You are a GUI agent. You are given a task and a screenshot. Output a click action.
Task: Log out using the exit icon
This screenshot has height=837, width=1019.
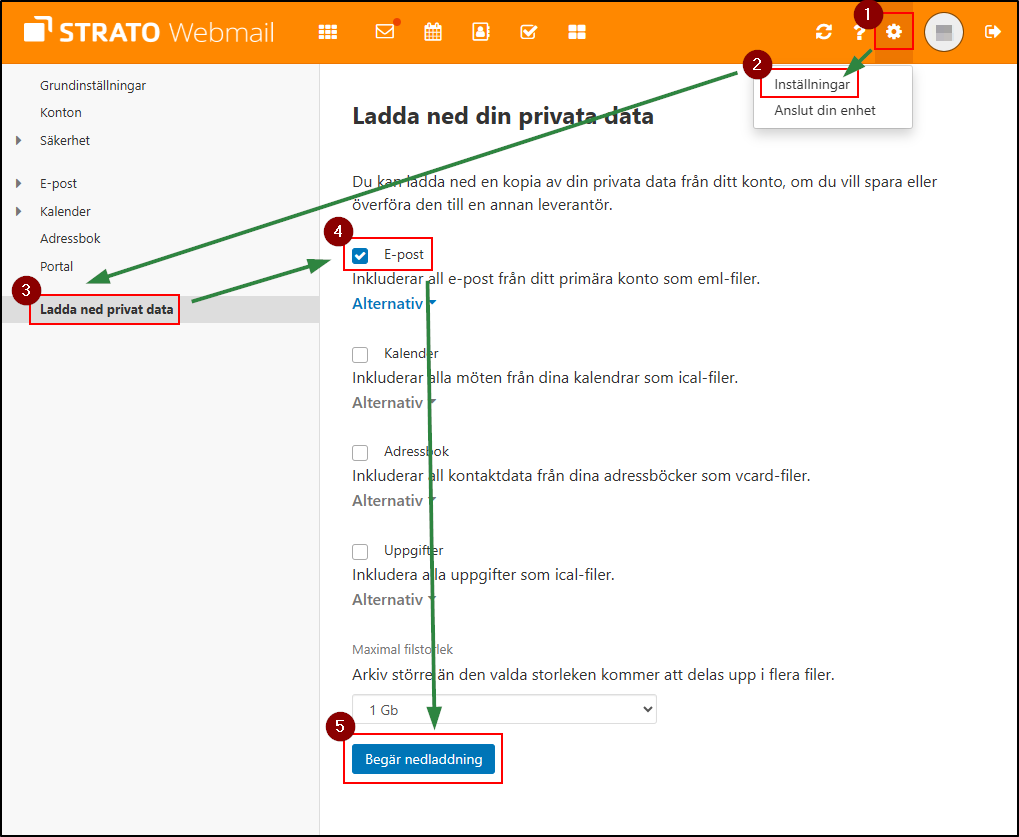991,31
